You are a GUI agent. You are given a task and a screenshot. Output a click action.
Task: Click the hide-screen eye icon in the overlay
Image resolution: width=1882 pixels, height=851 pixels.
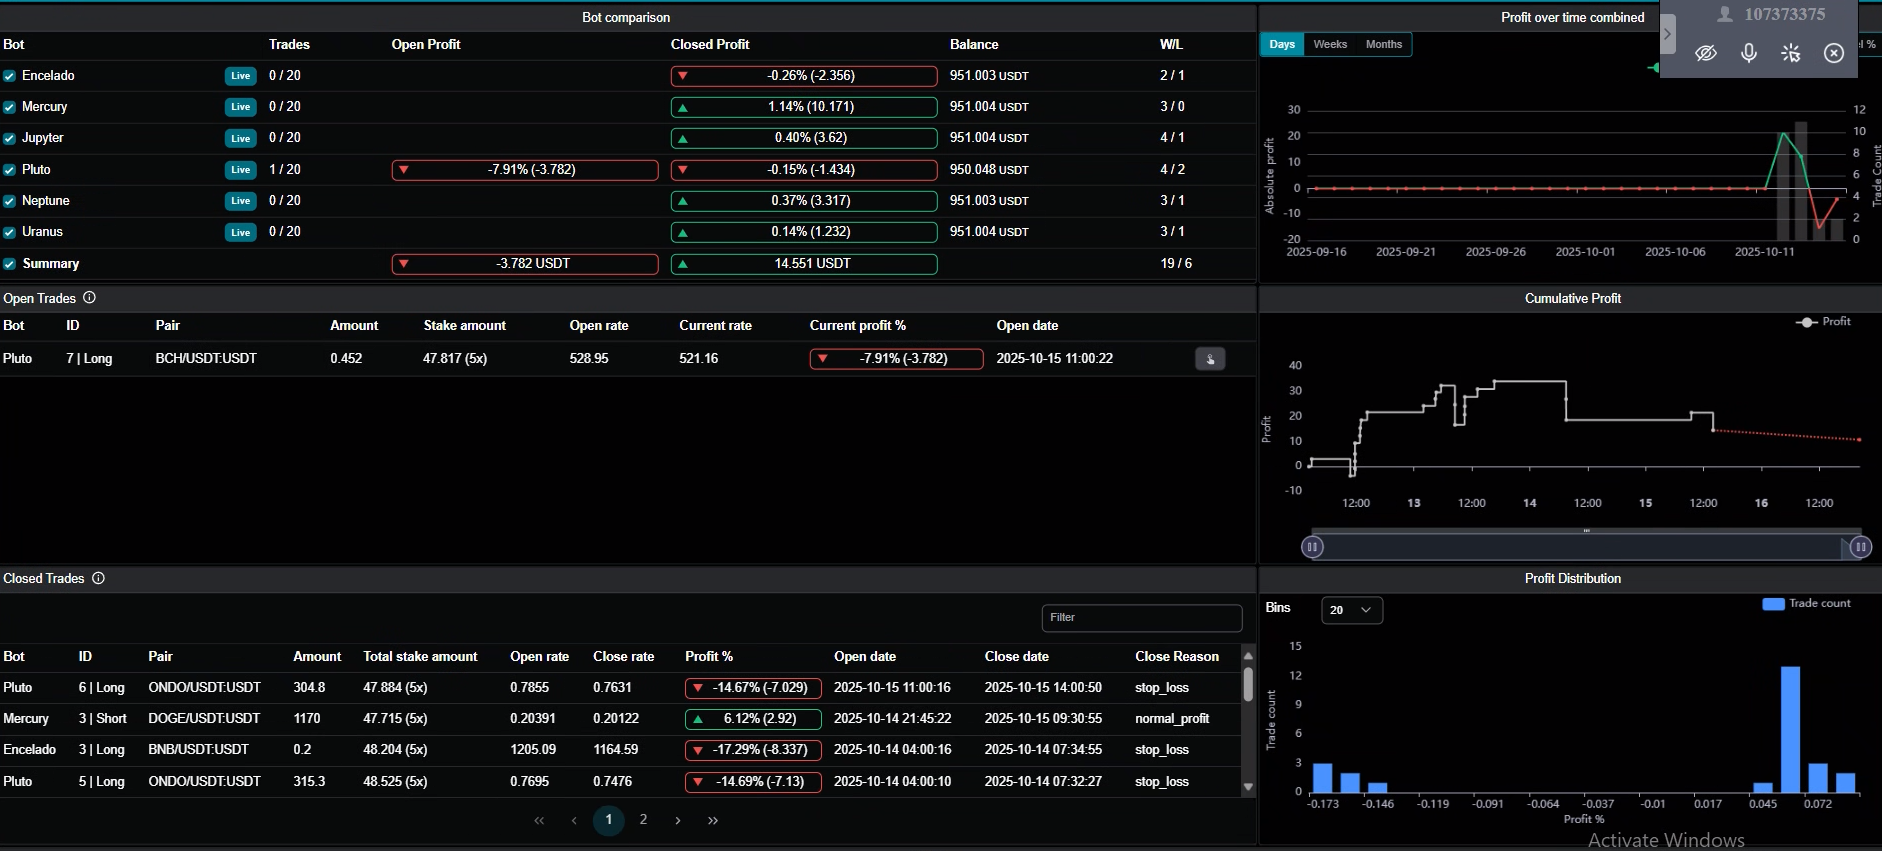[x=1706, y=53]
